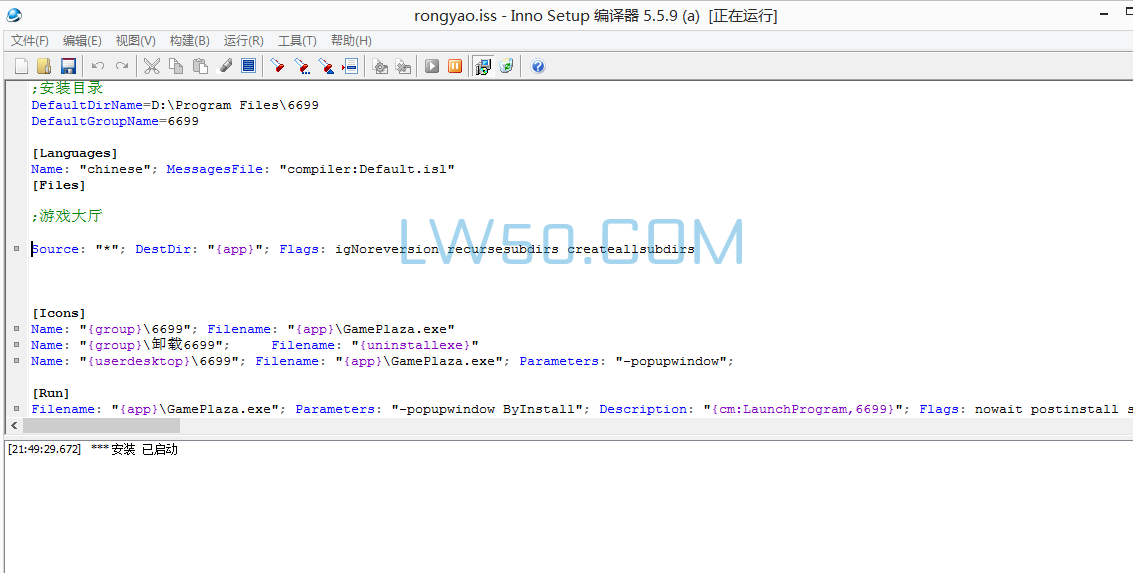1133x573 pixels.
Task: Click the [Run] section header
Action: pos(51,393)
